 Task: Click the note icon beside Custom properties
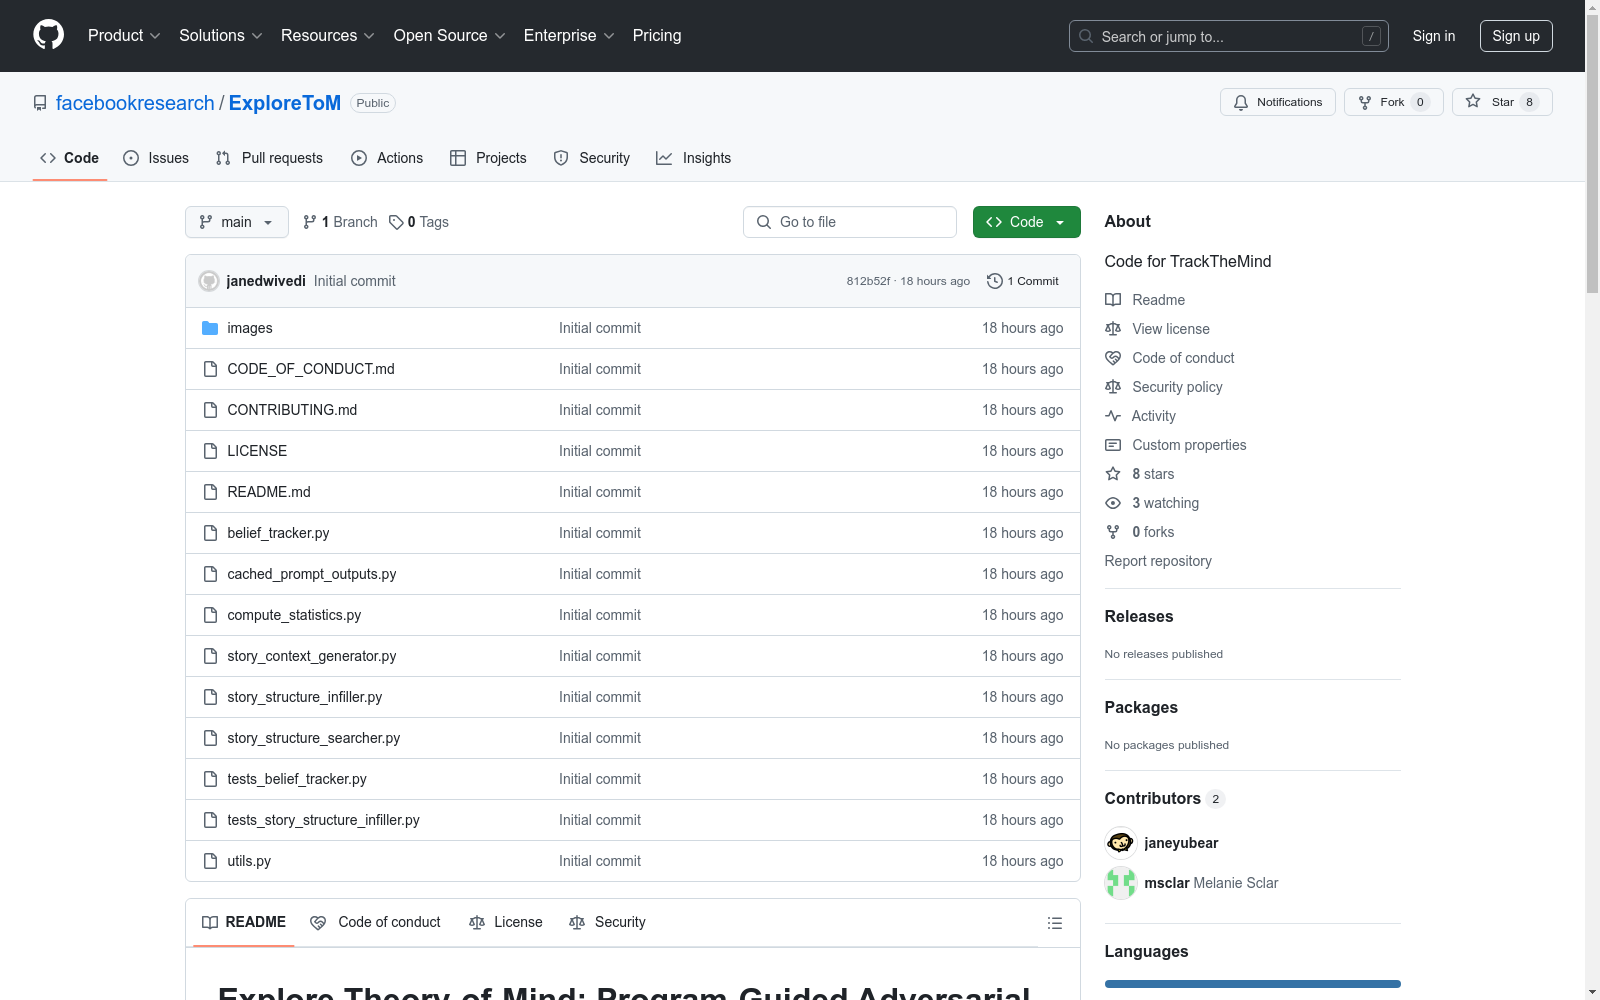point(1113,445)
